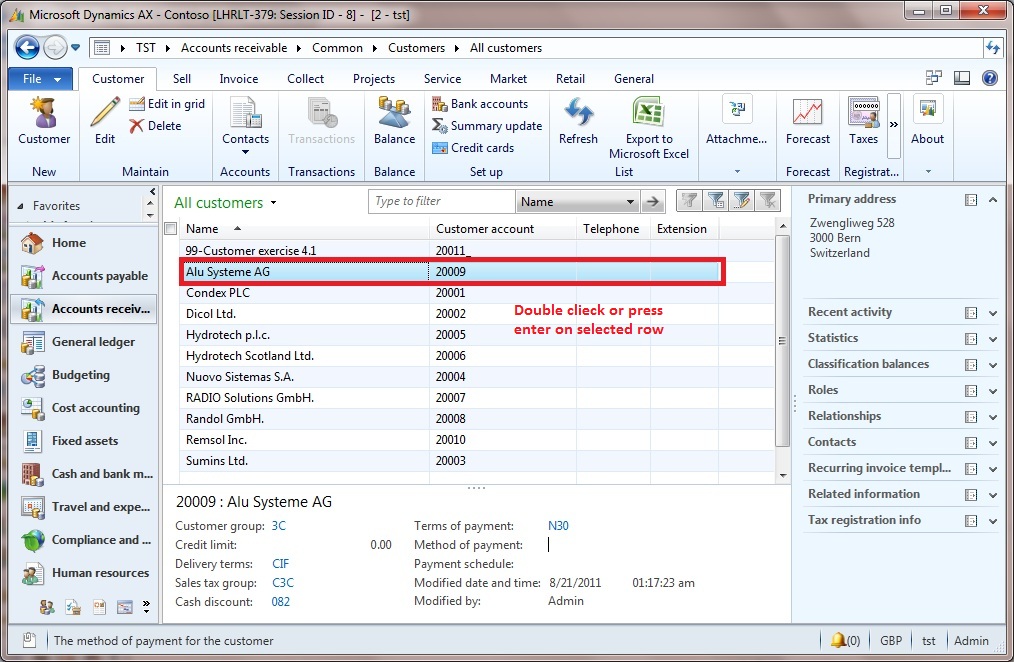Open Fixed assets module

pyautogui.click(x=83, y=441)
